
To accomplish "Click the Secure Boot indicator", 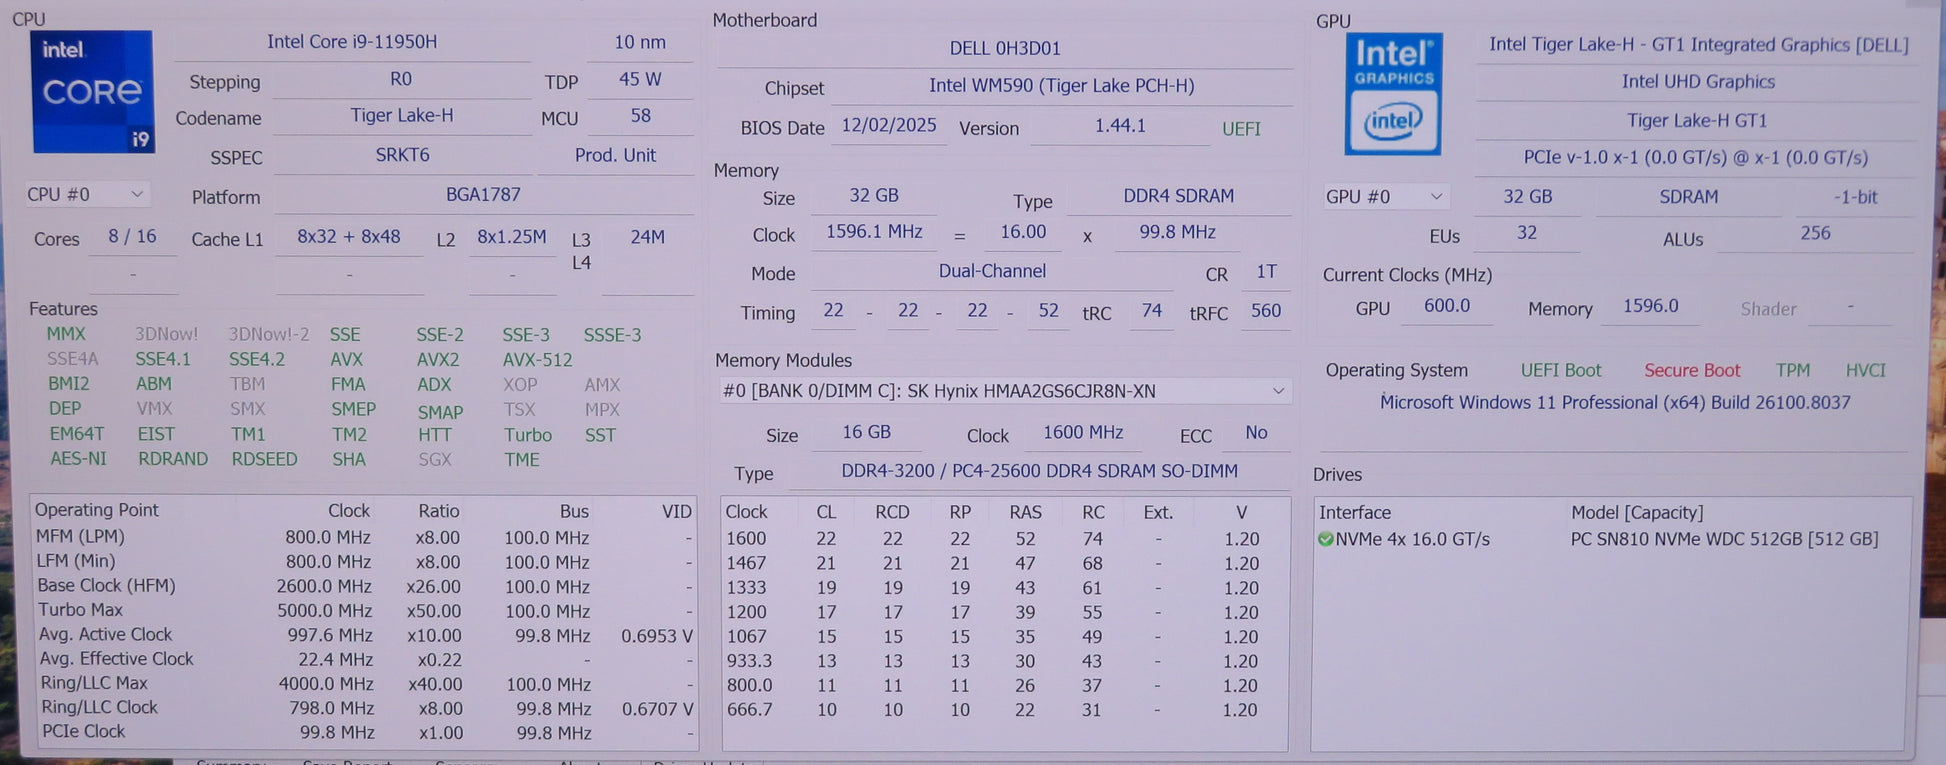I will point(1691,370).
